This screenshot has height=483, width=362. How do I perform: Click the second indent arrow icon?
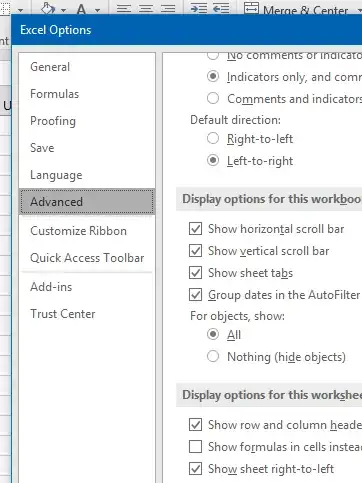[x=221, y=8]
